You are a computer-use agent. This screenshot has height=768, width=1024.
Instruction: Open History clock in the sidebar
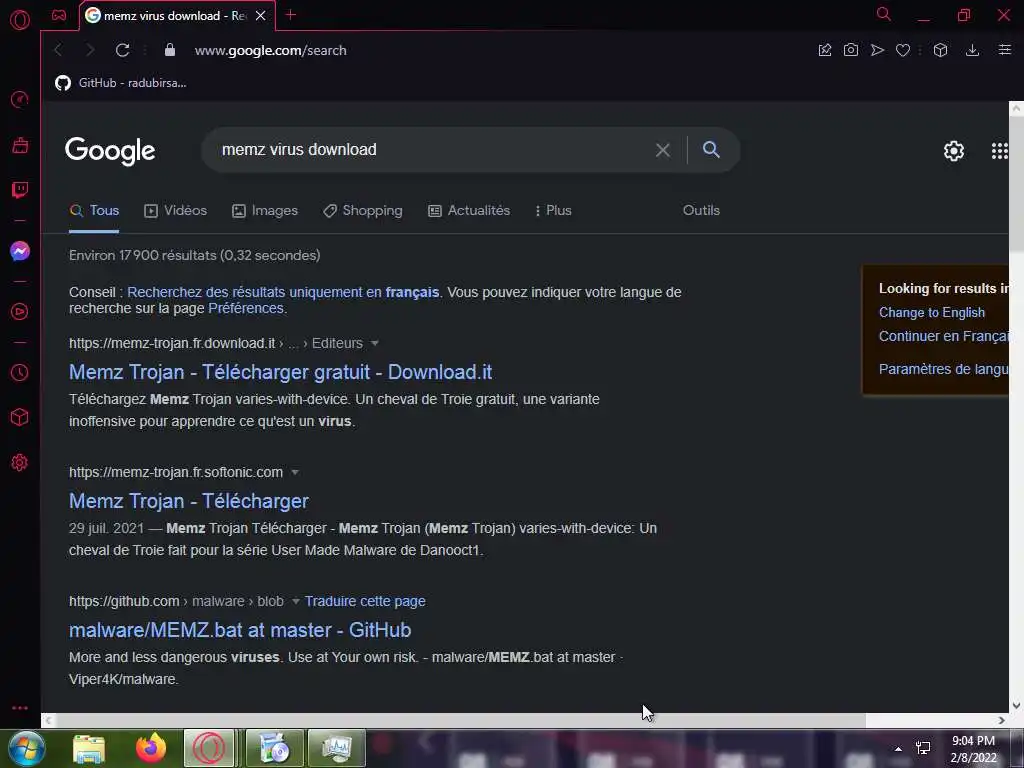point(20,372)
